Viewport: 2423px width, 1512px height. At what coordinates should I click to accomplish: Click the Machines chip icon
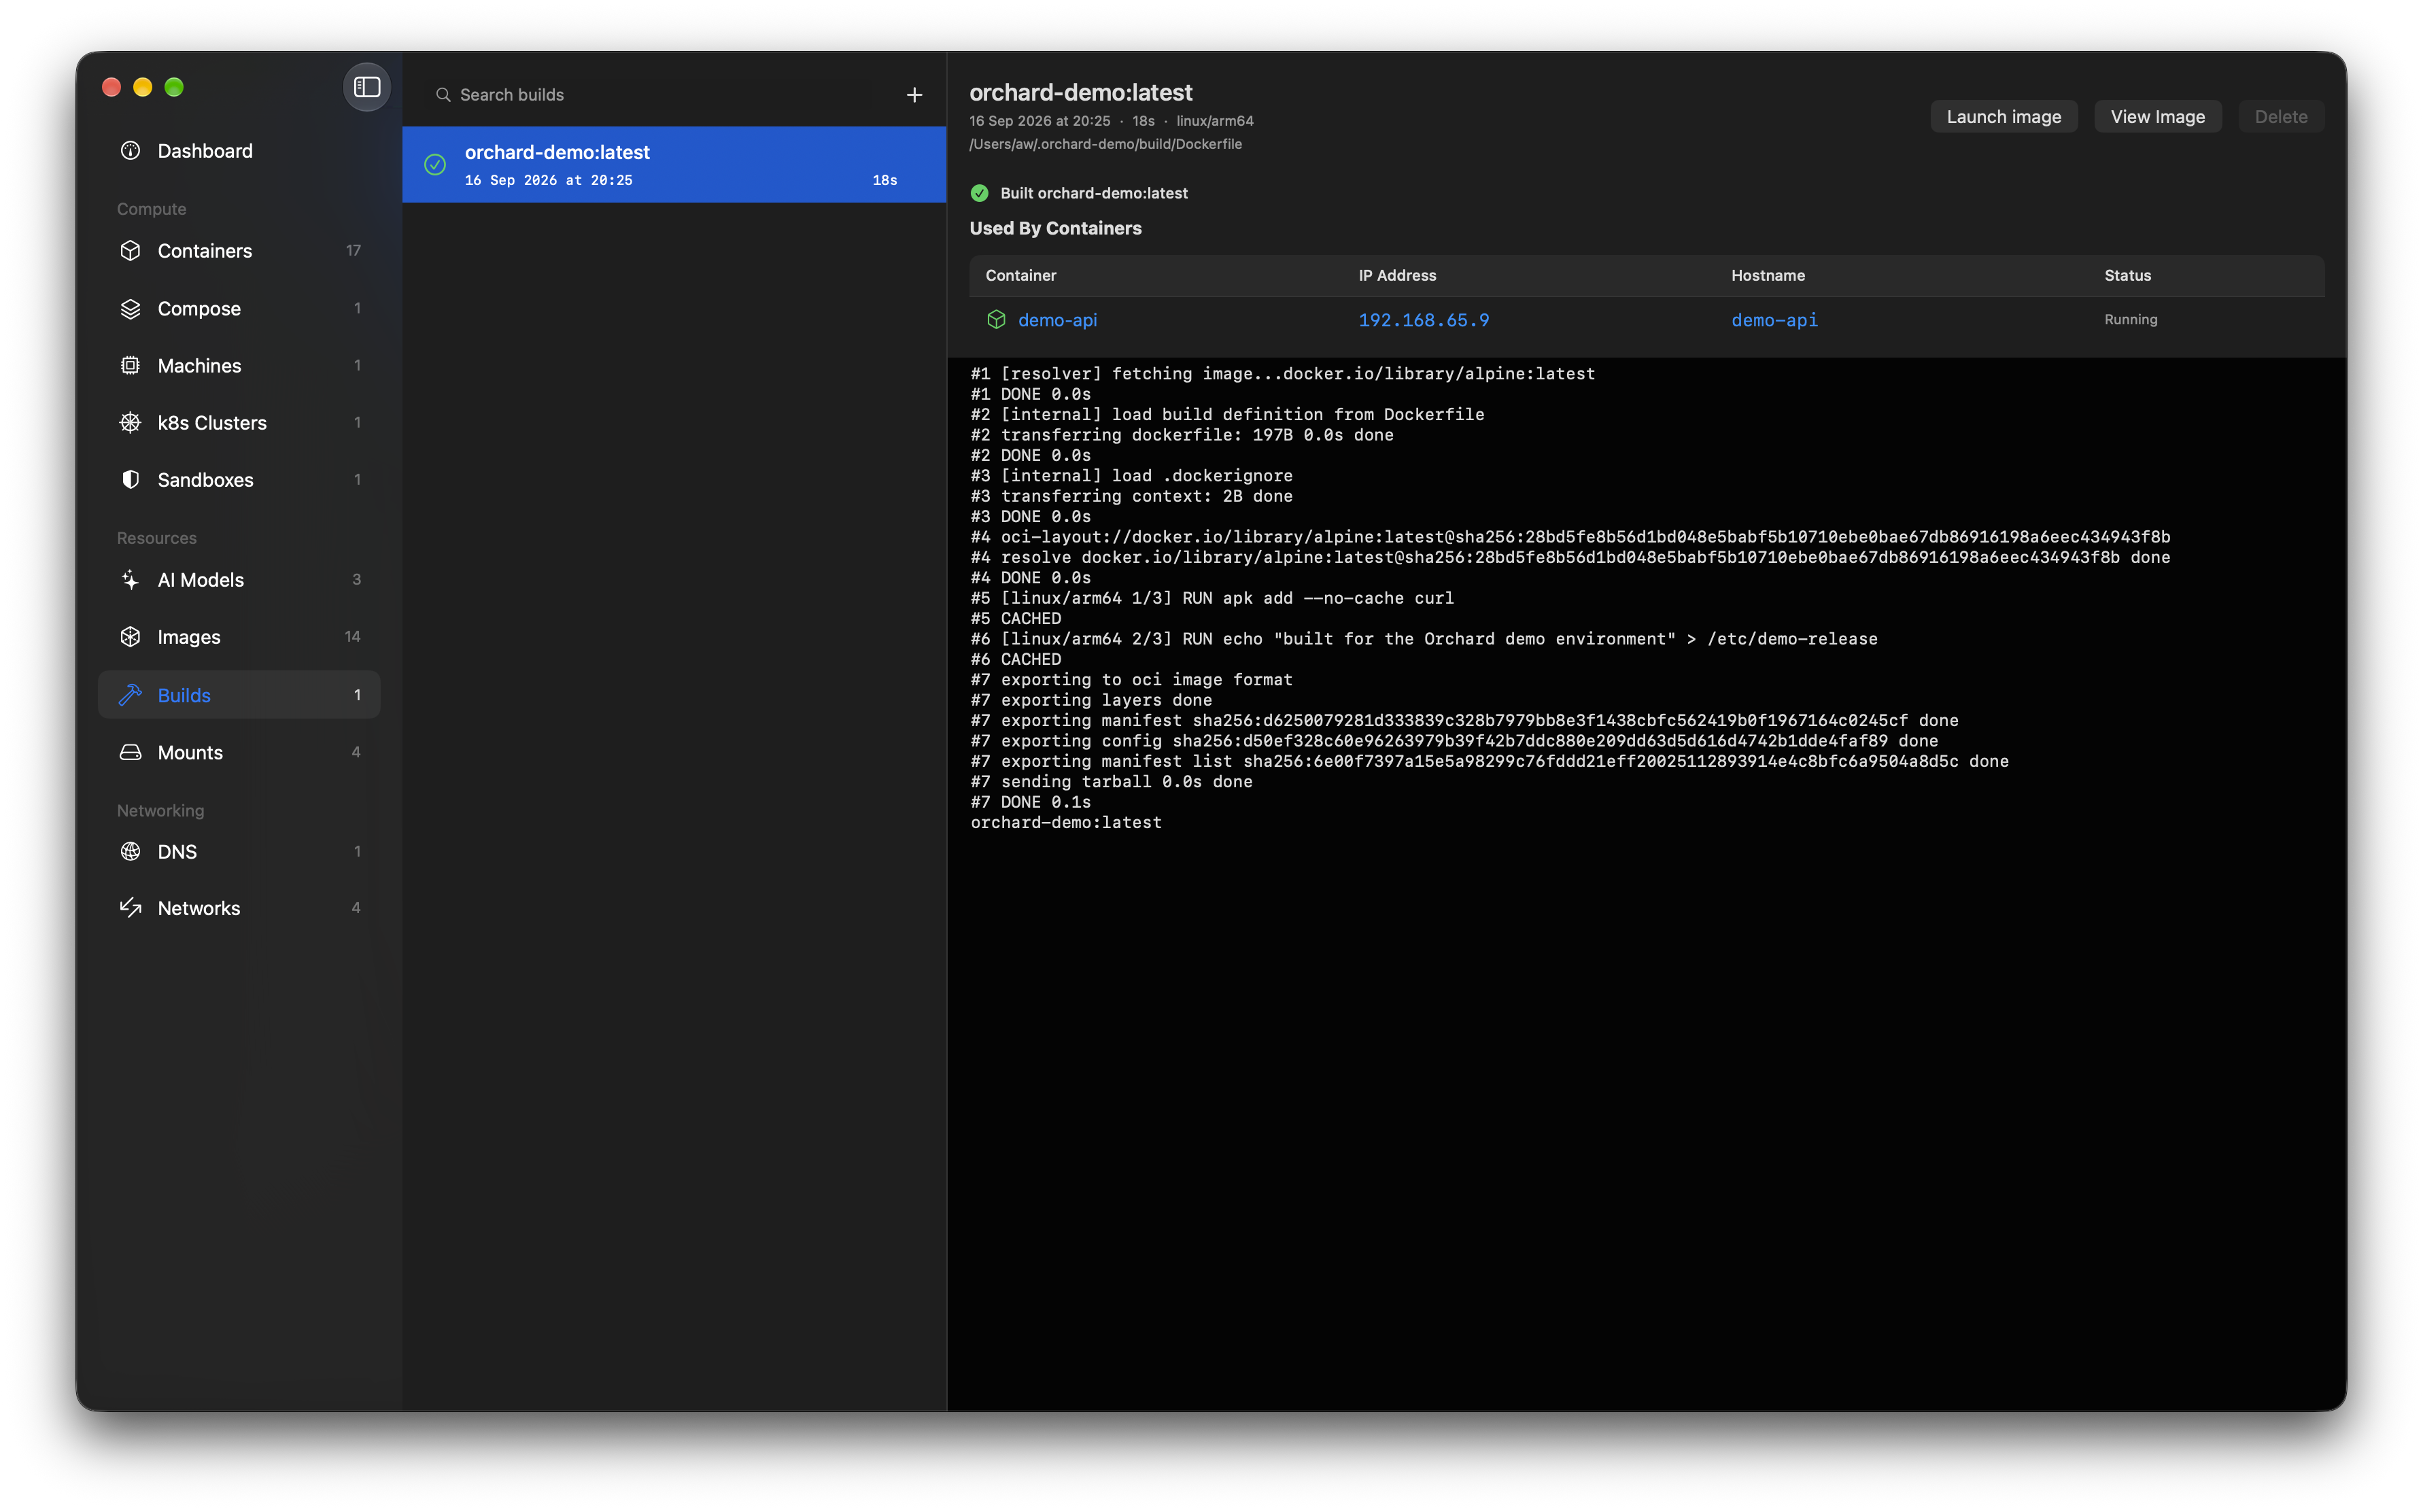click(x=130, y=365)
